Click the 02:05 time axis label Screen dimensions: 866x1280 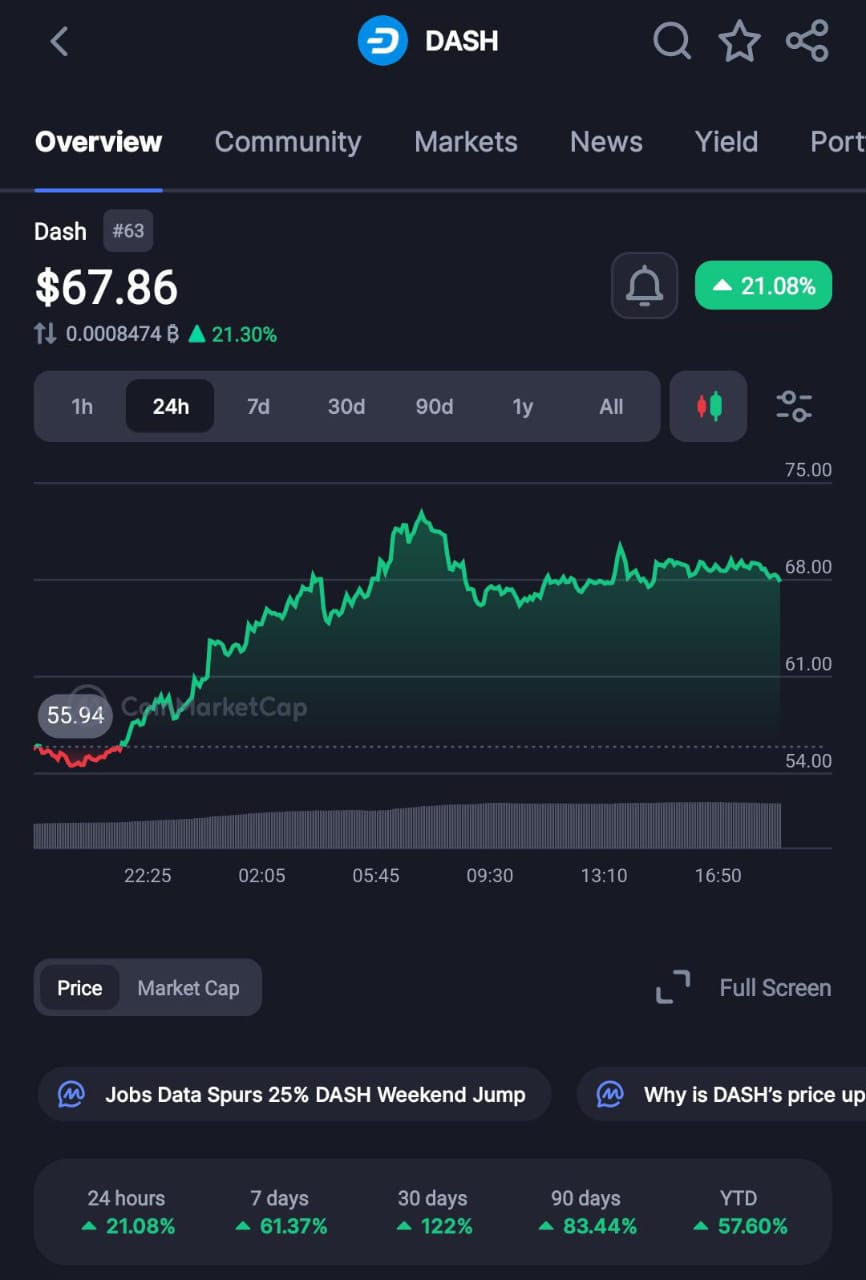261,876
